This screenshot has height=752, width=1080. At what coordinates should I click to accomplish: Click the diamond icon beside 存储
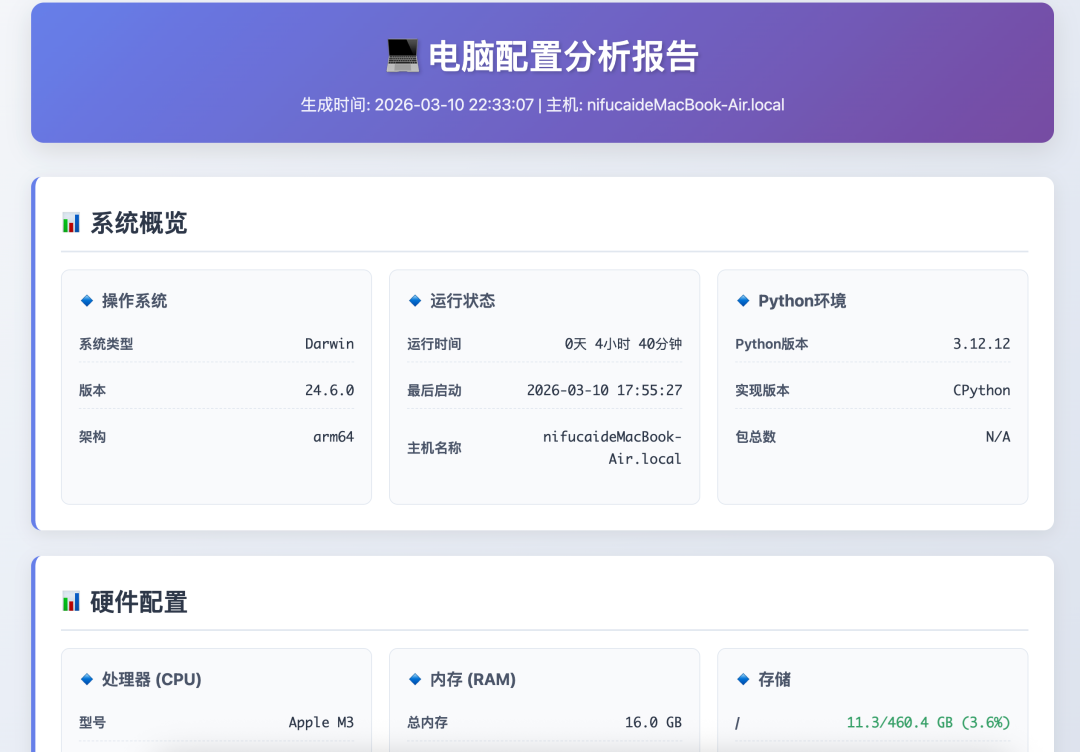point(742,679)
